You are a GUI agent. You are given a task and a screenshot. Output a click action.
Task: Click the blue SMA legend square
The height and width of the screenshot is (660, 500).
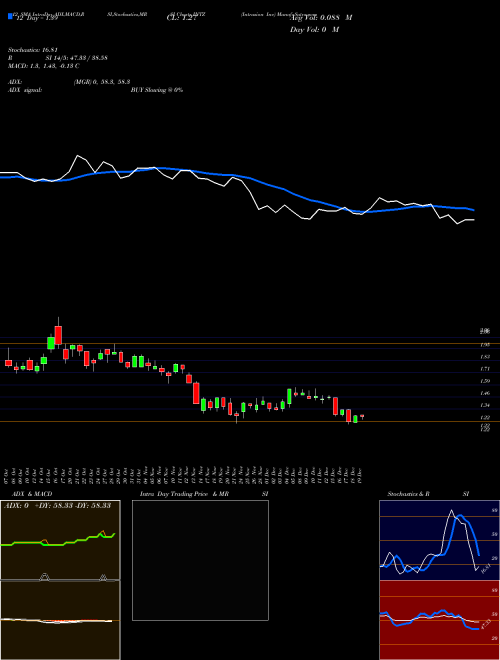(x=10, y=16)
